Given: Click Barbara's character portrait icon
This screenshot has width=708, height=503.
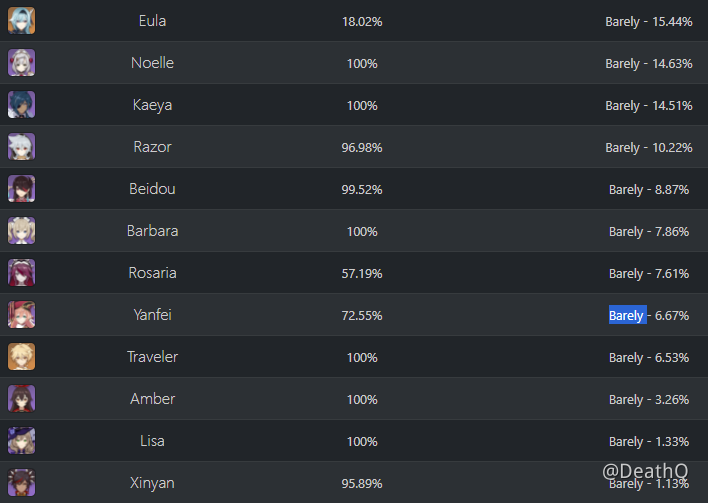Looking at the screenshot, I should 21,231.
